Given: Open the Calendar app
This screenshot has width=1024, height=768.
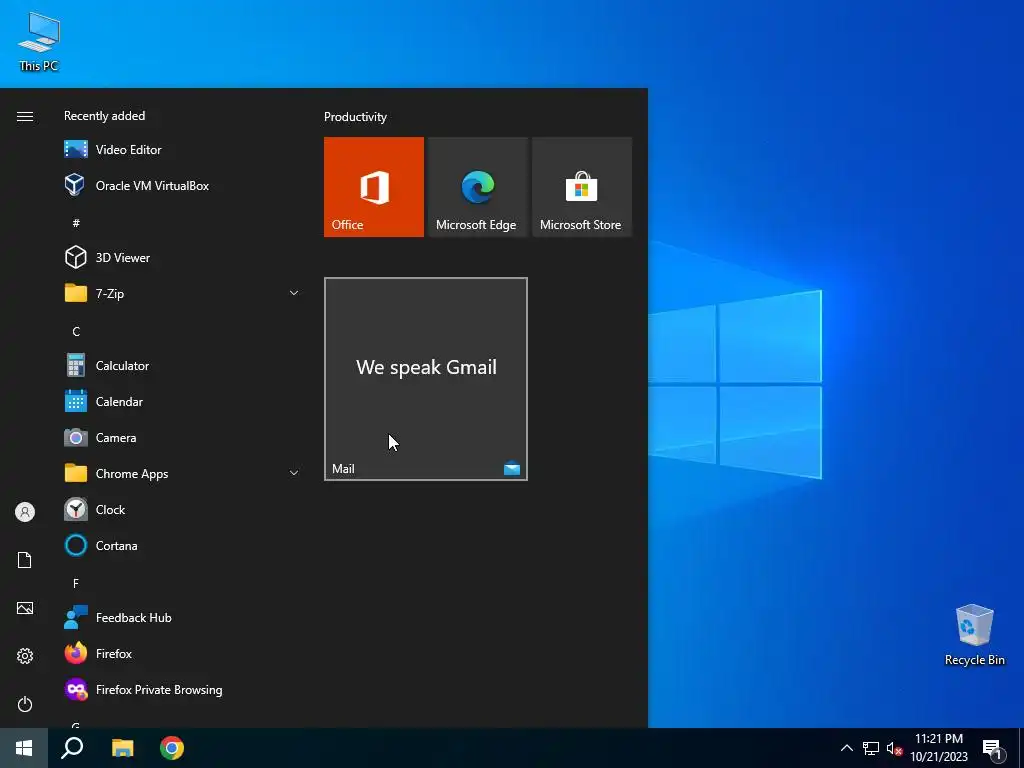Looking at the screenshot, I should (x=182, y=402).
